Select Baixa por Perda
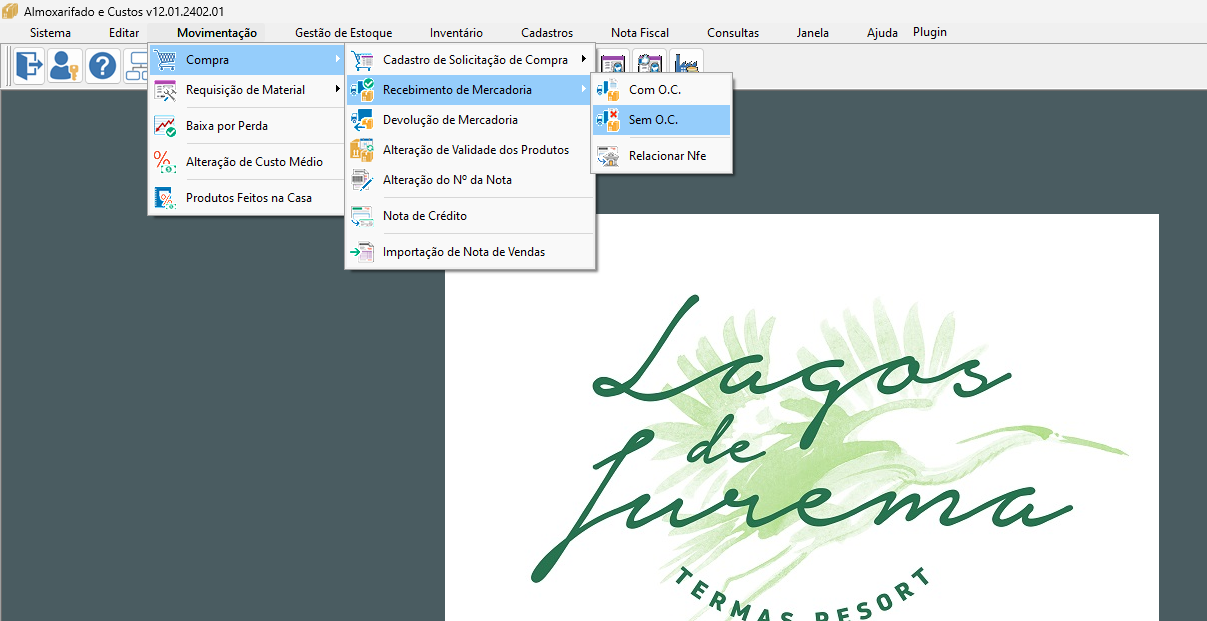 coord(247,126)
